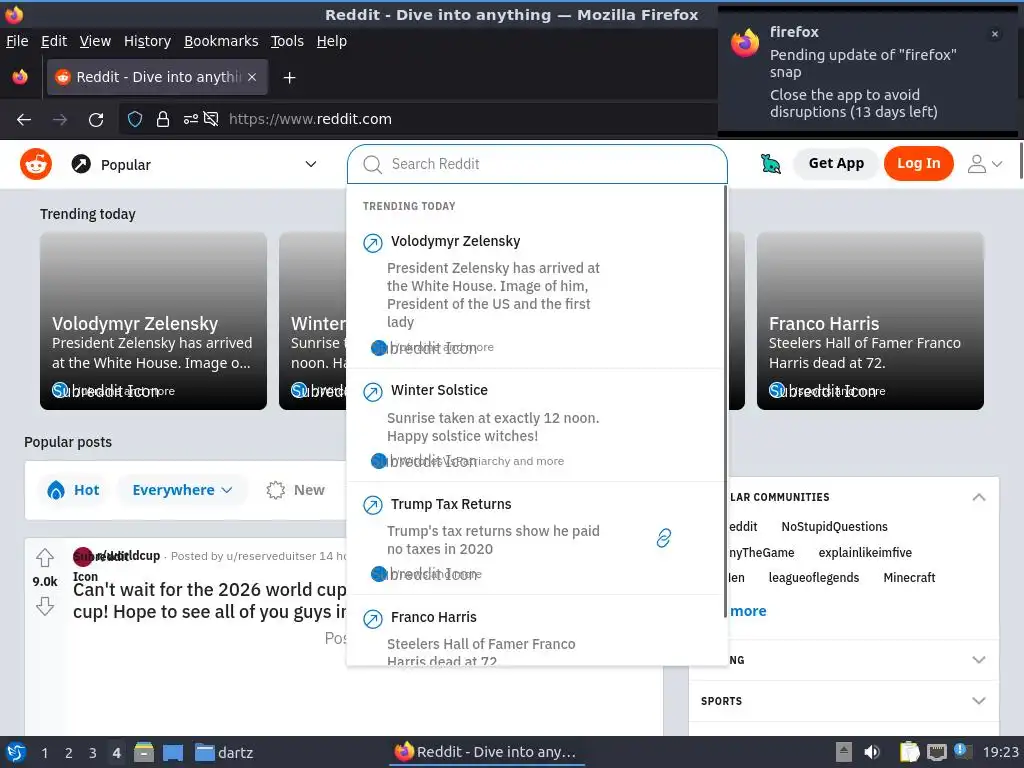Upvote the 2026 world cup post
This screenshot has height=768, width=1024.
45,558
